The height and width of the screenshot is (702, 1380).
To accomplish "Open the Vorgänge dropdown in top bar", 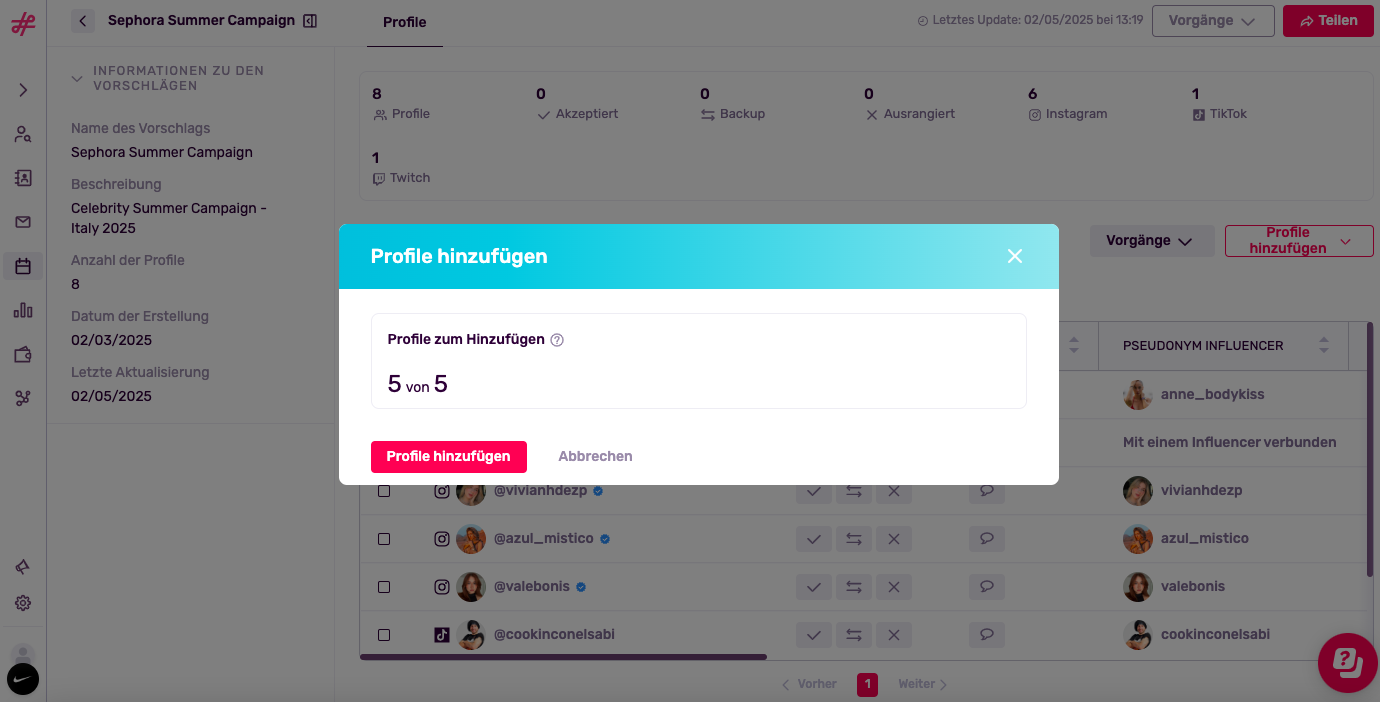I will click(1213, 21).
